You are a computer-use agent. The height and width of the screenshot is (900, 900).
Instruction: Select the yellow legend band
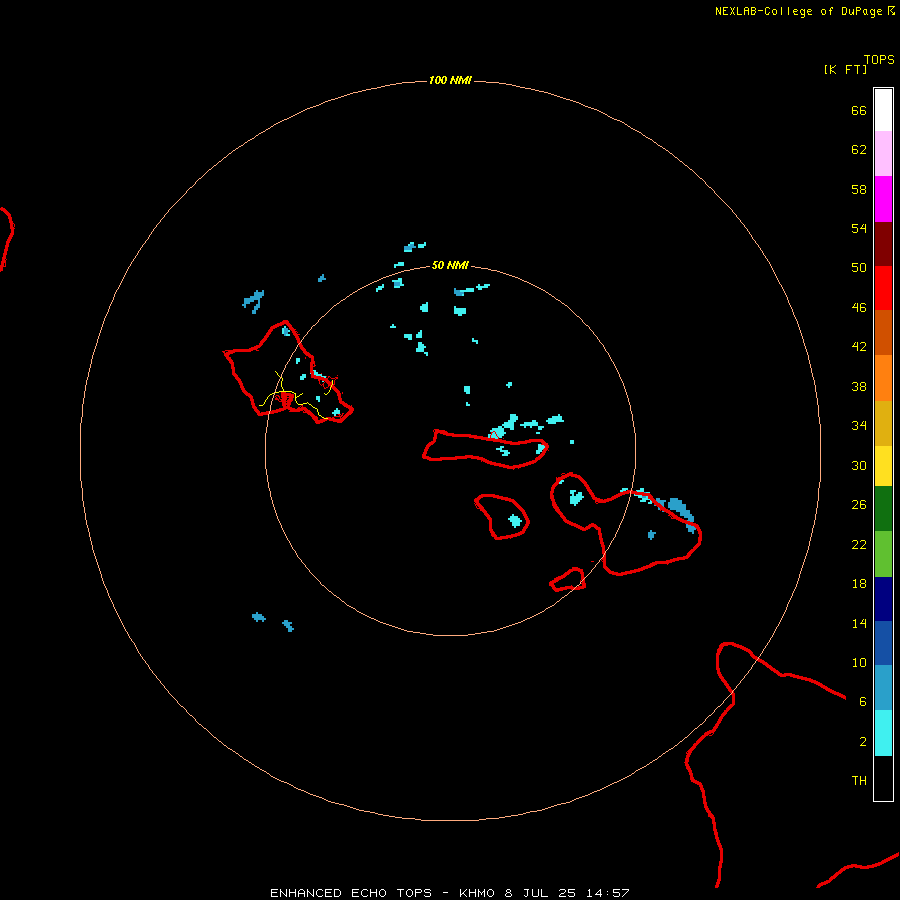point(883,465)
